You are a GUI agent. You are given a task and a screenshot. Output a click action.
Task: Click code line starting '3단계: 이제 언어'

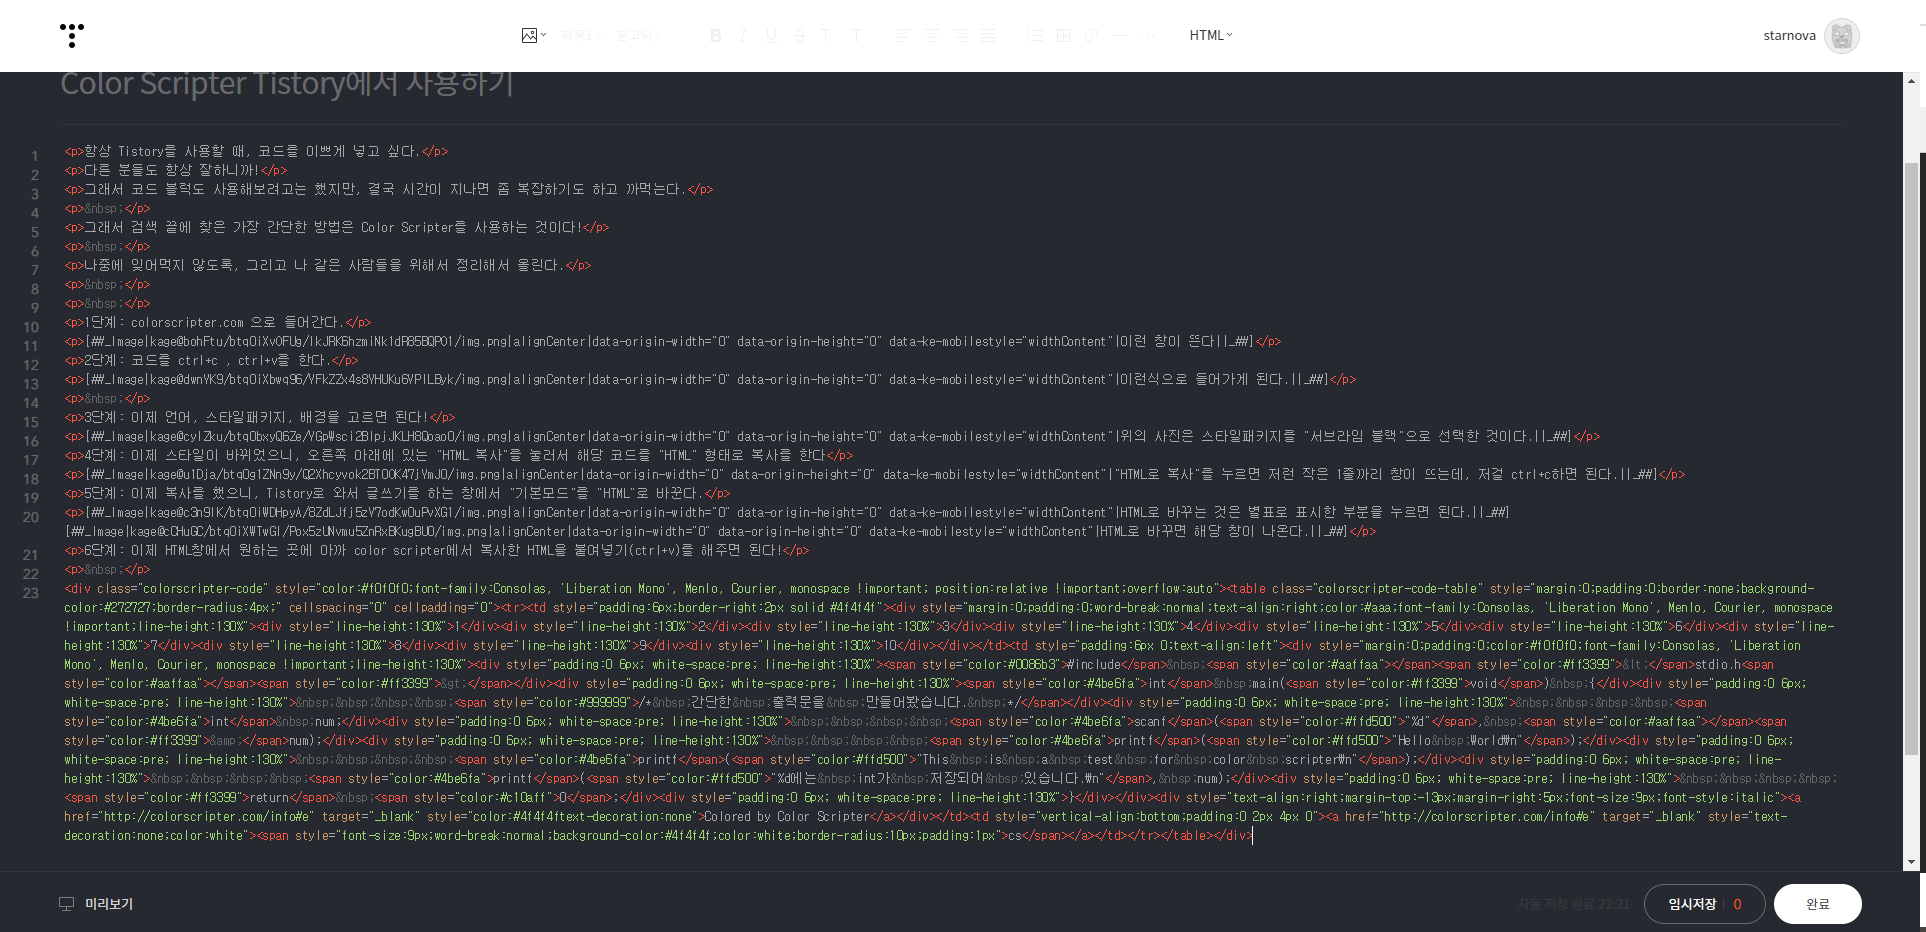[x=260, y=417]
